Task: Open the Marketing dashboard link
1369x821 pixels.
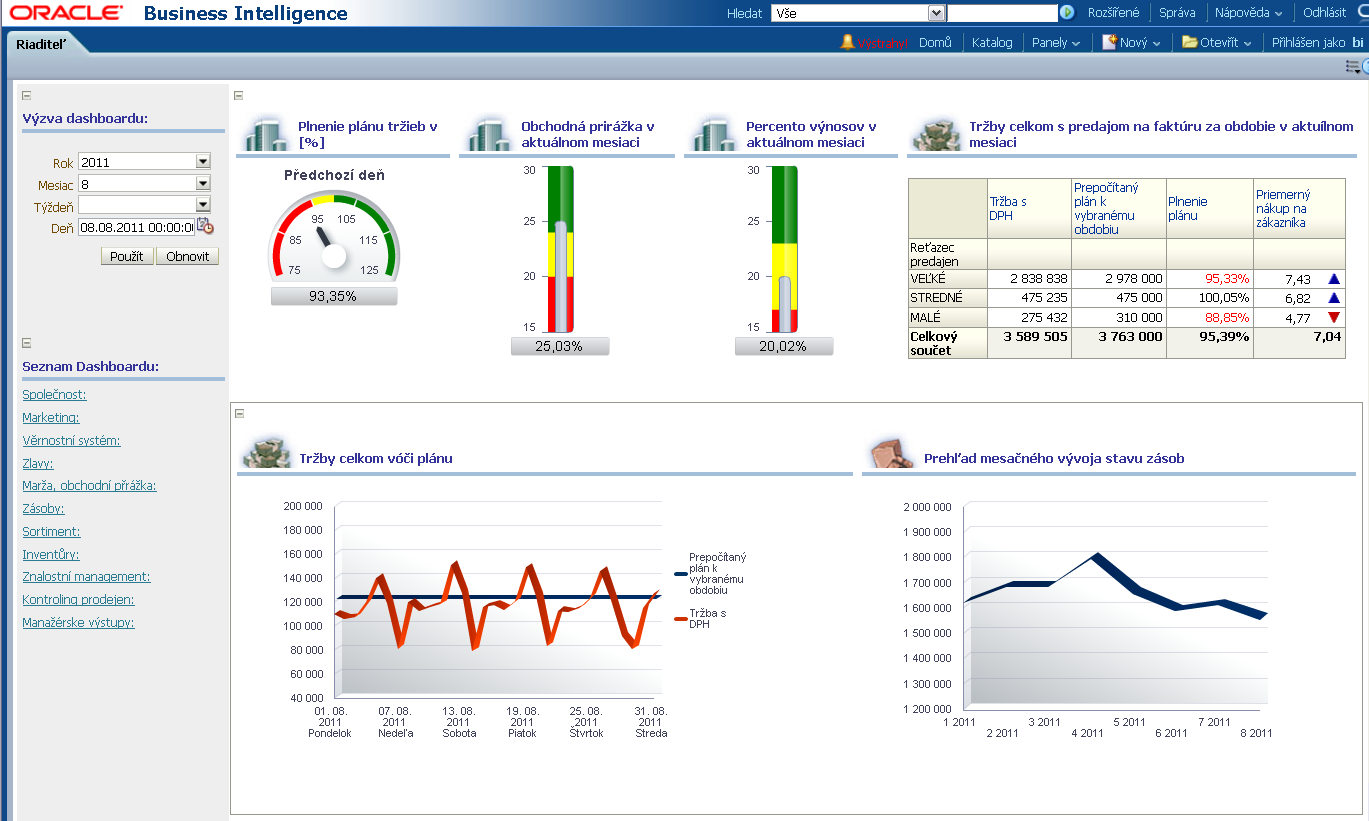Action: pyautogui.click(x=51, y=418)
